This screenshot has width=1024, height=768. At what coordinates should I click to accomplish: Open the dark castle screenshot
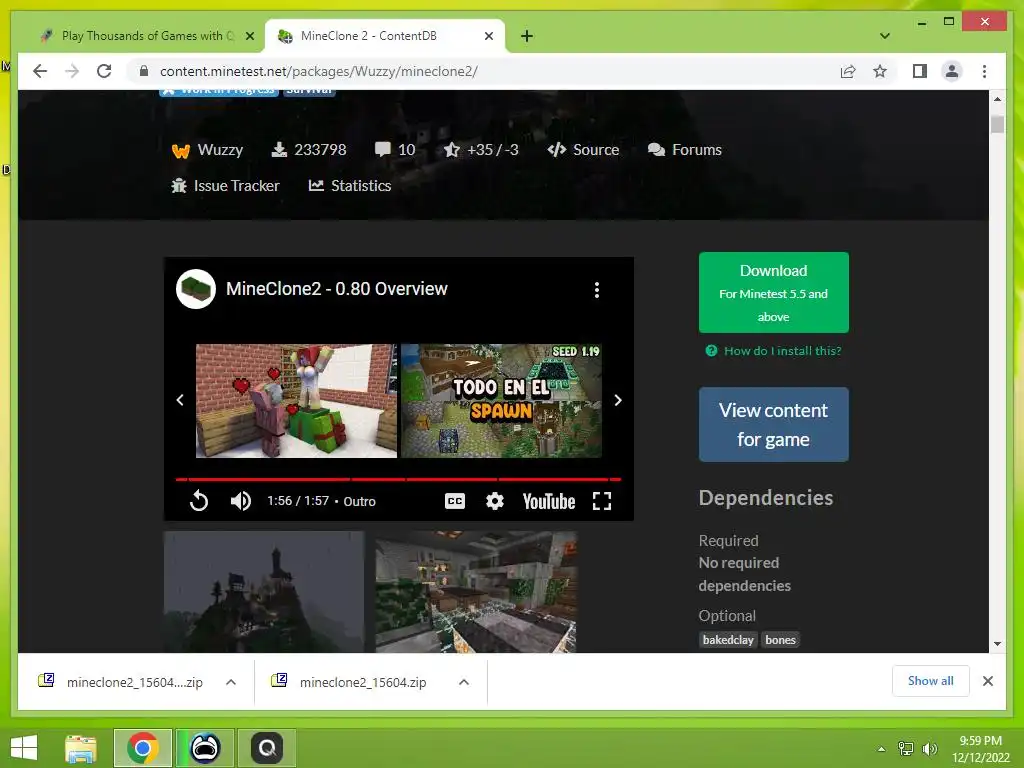pos(264,592)
